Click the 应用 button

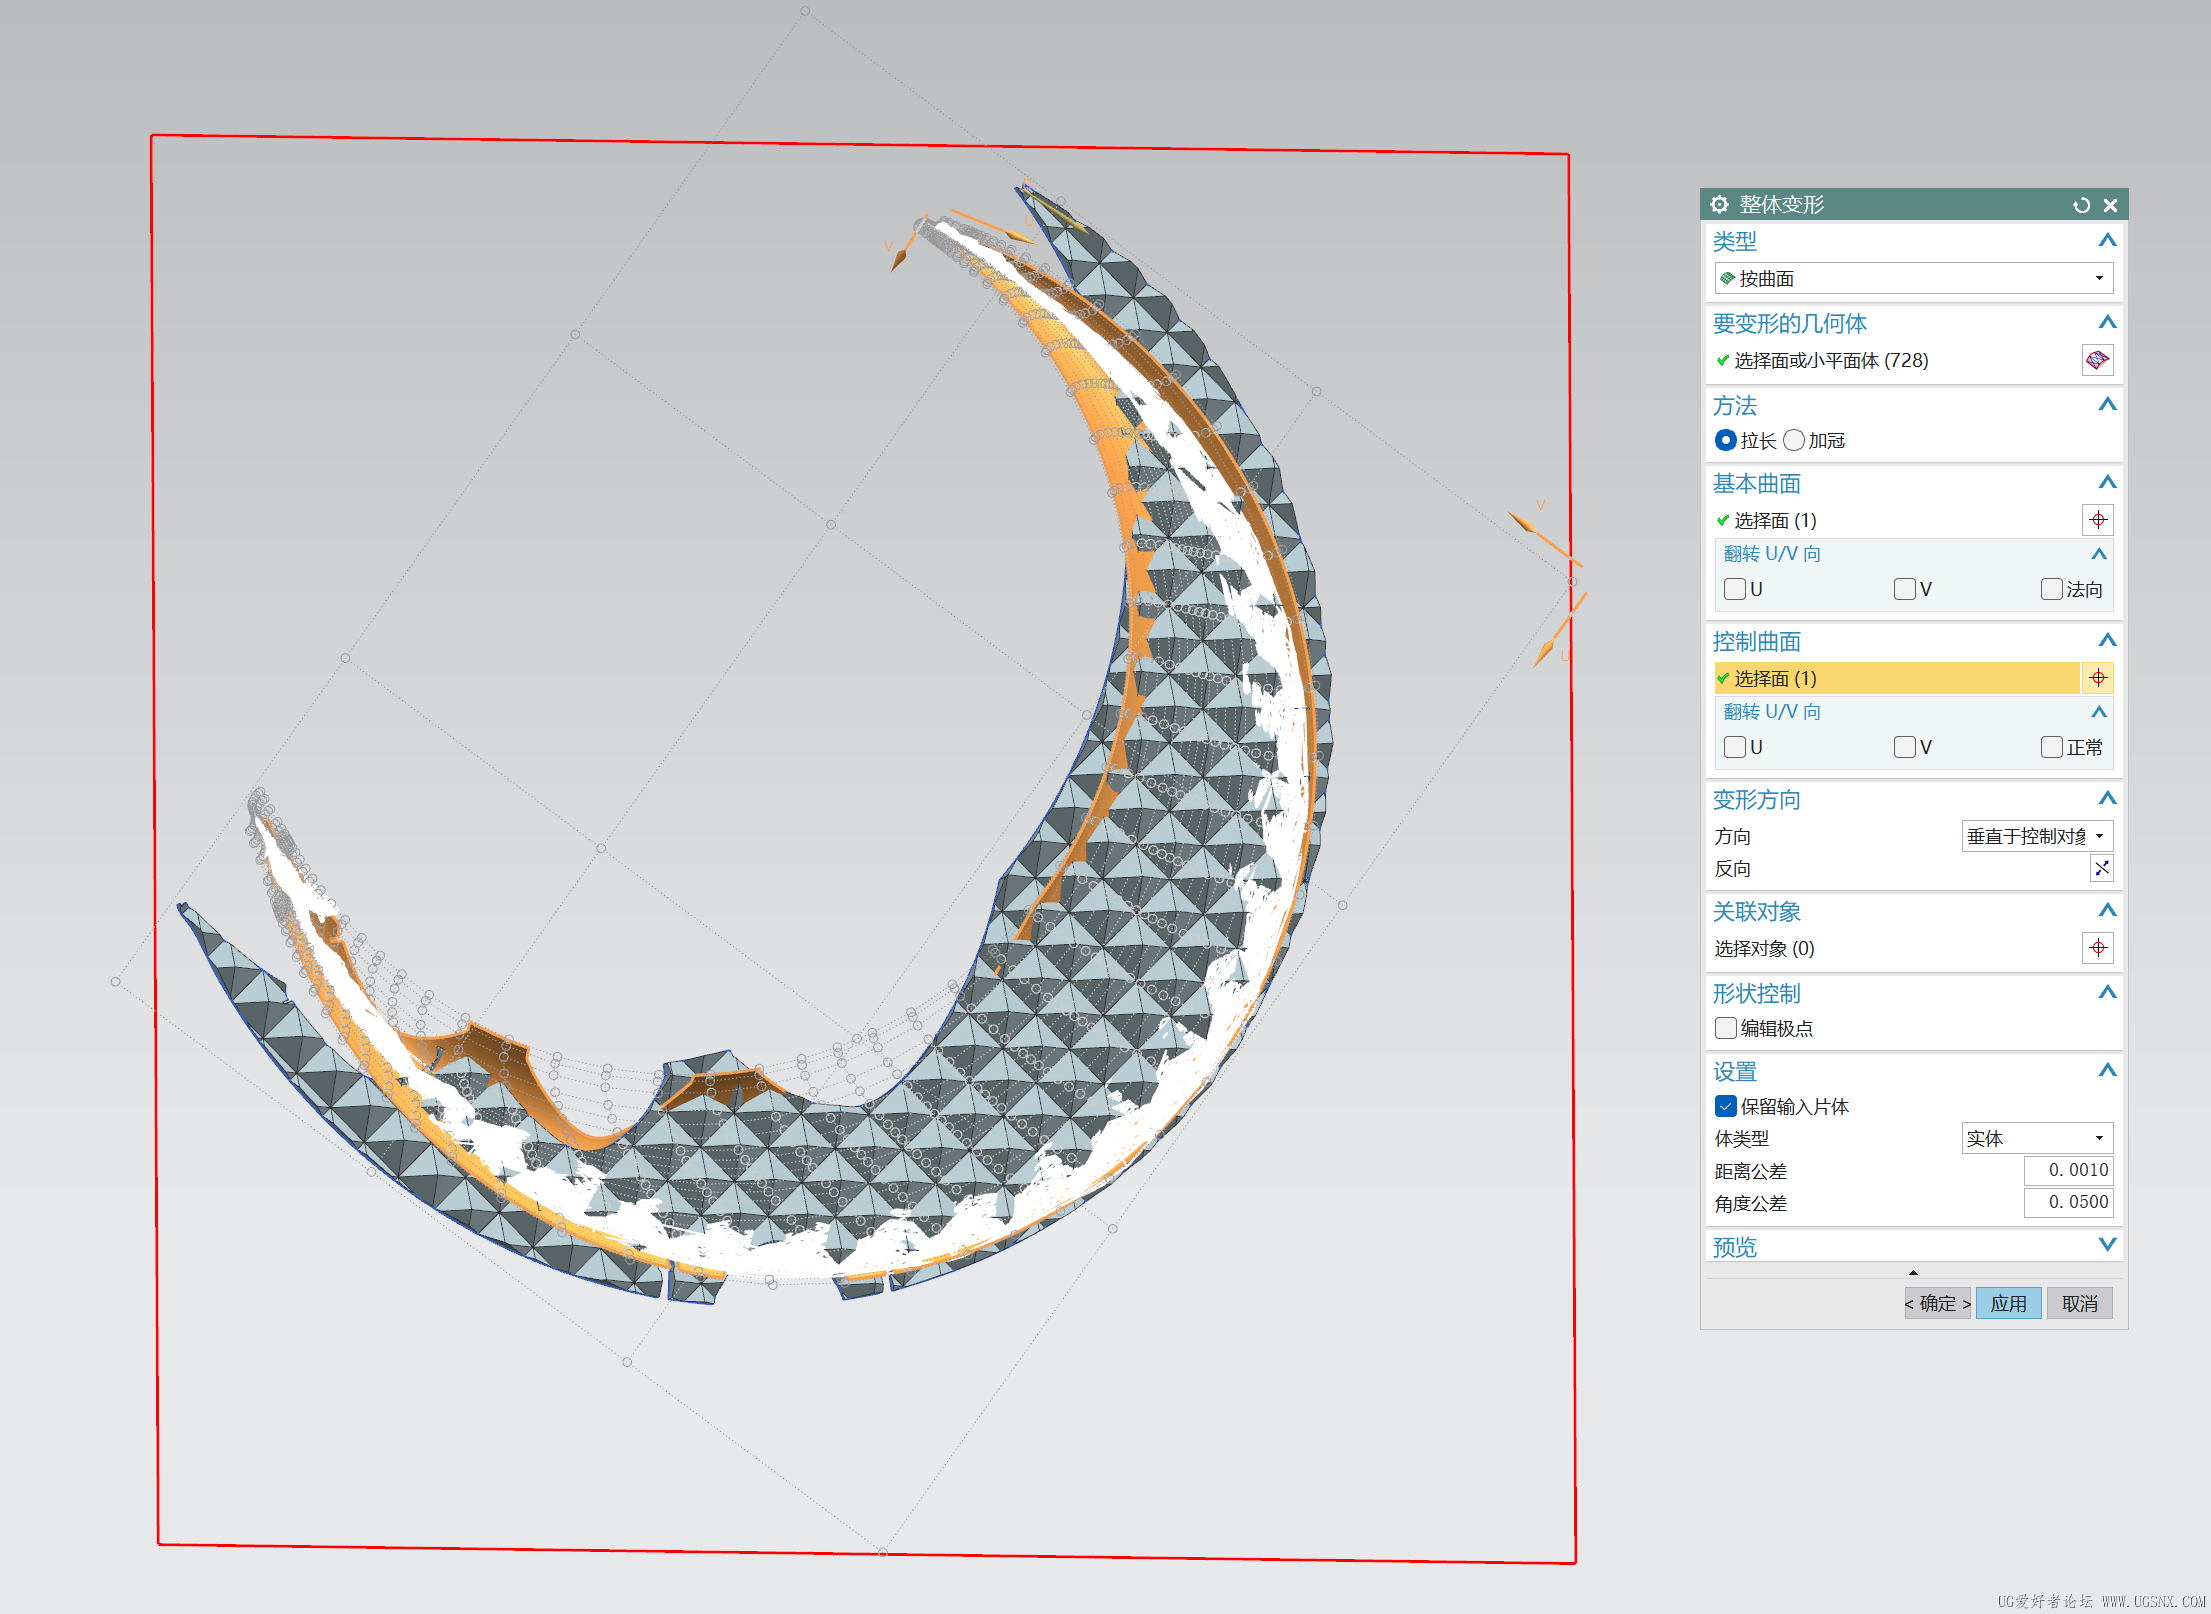click(x=2008, y=1303)
